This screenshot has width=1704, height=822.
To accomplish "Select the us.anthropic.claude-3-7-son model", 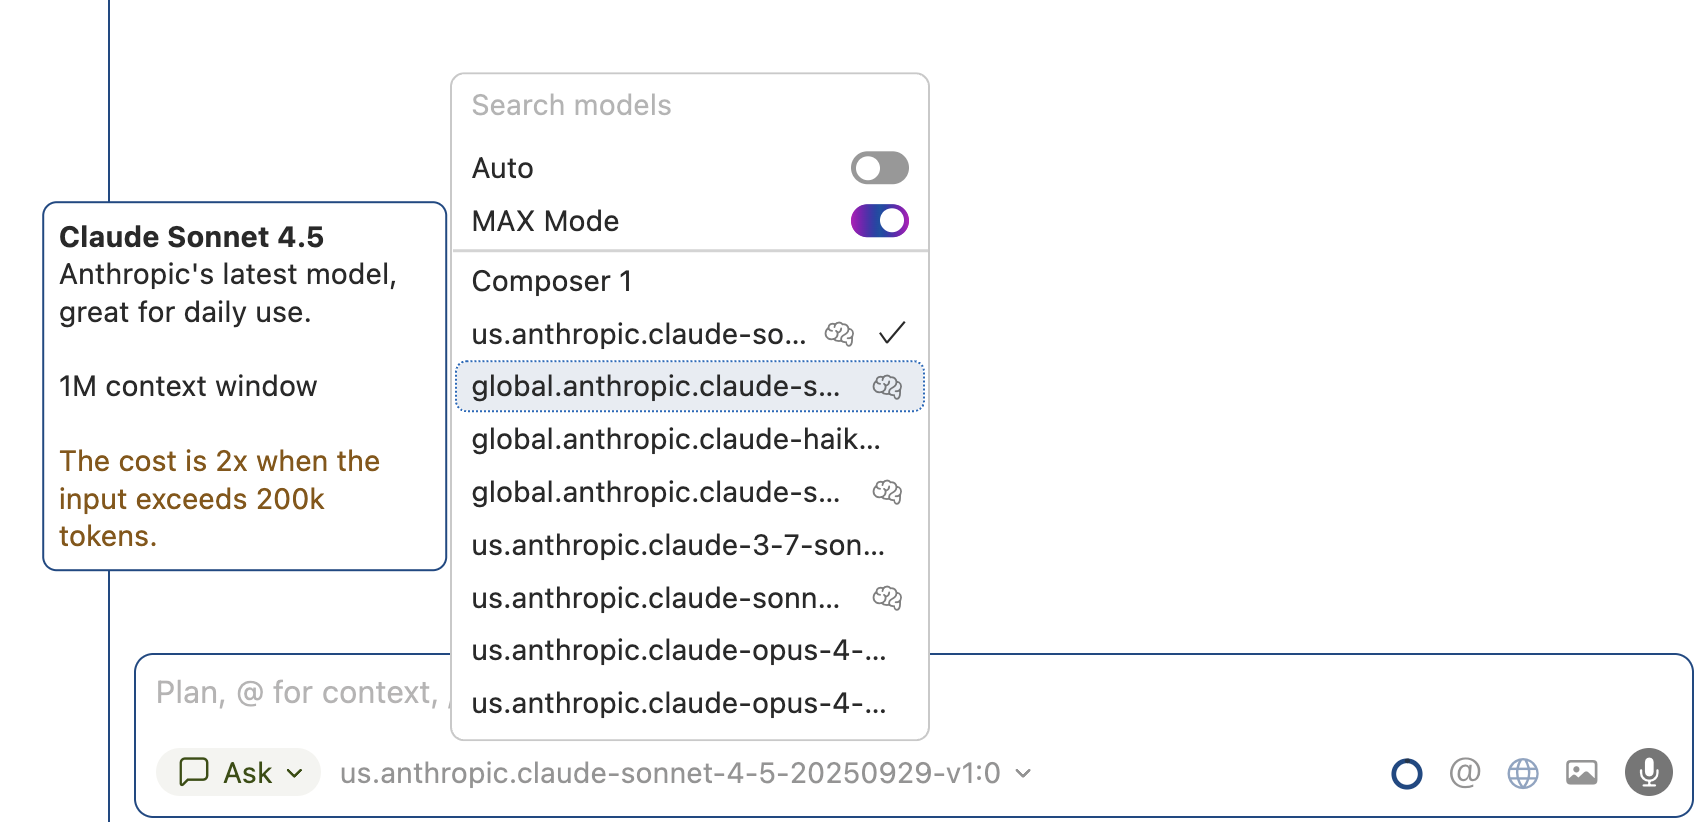I will (x=678, y=545).
